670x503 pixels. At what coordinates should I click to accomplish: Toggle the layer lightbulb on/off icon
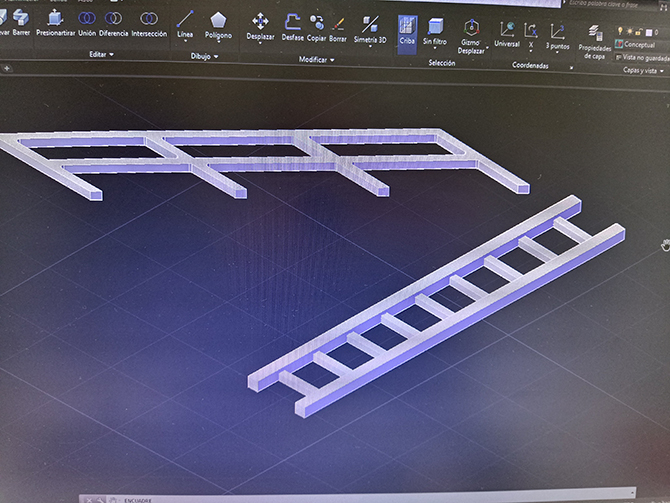(x=621, y=31)
